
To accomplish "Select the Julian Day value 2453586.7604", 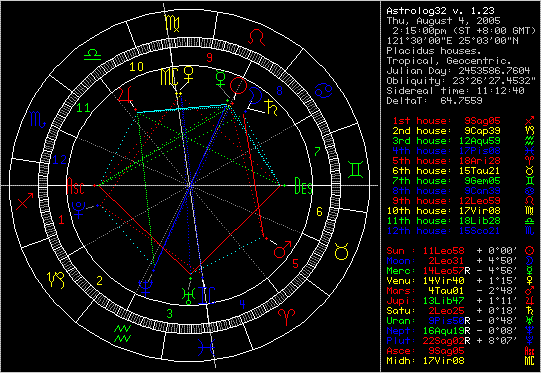I will click(494, 71).
